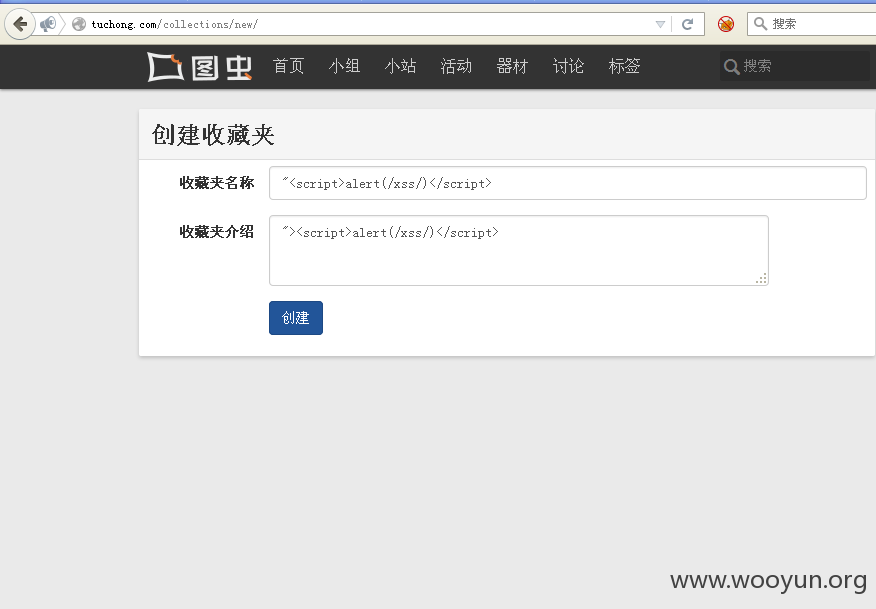Click the 收藏夹介绍 label

point(217,231)
